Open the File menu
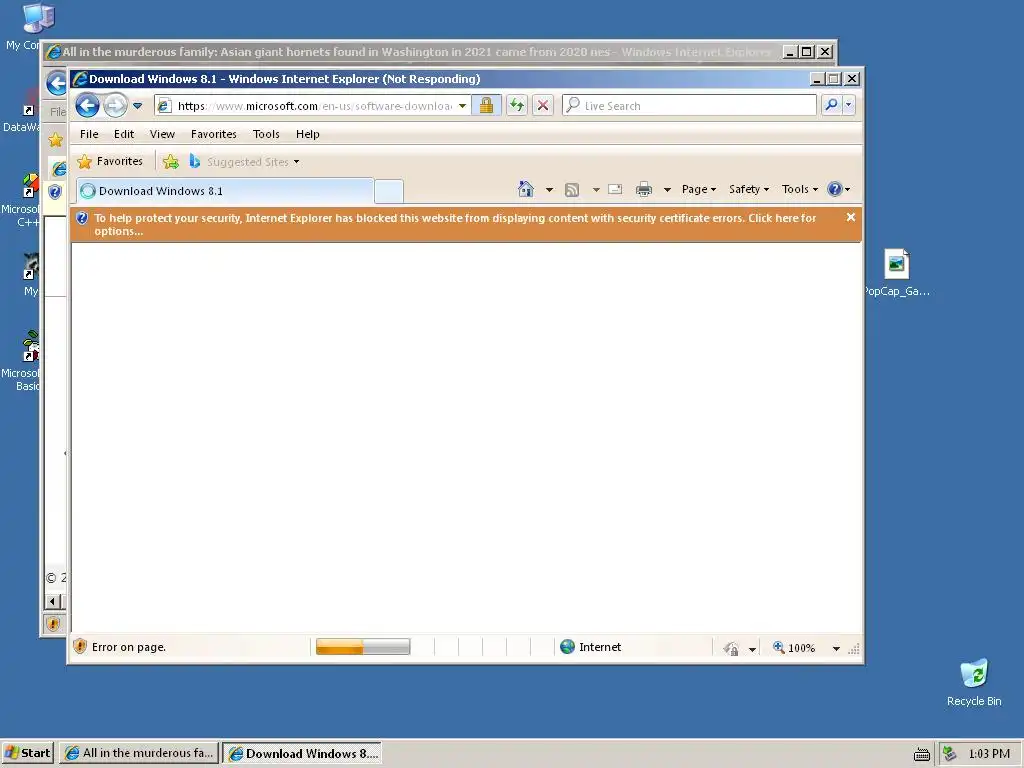This screenshot has width=1024, height=768. 89,134
